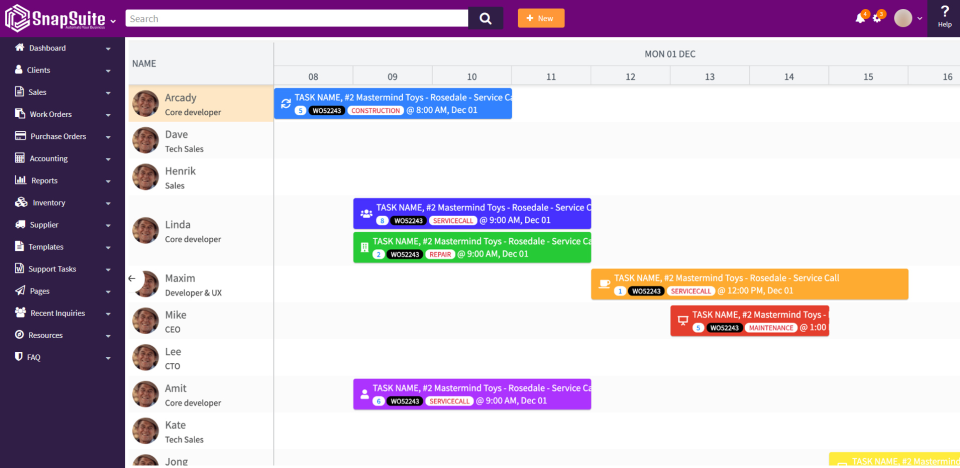Click the Sales document icon
The image size is (960, 468).
(19, 92)
